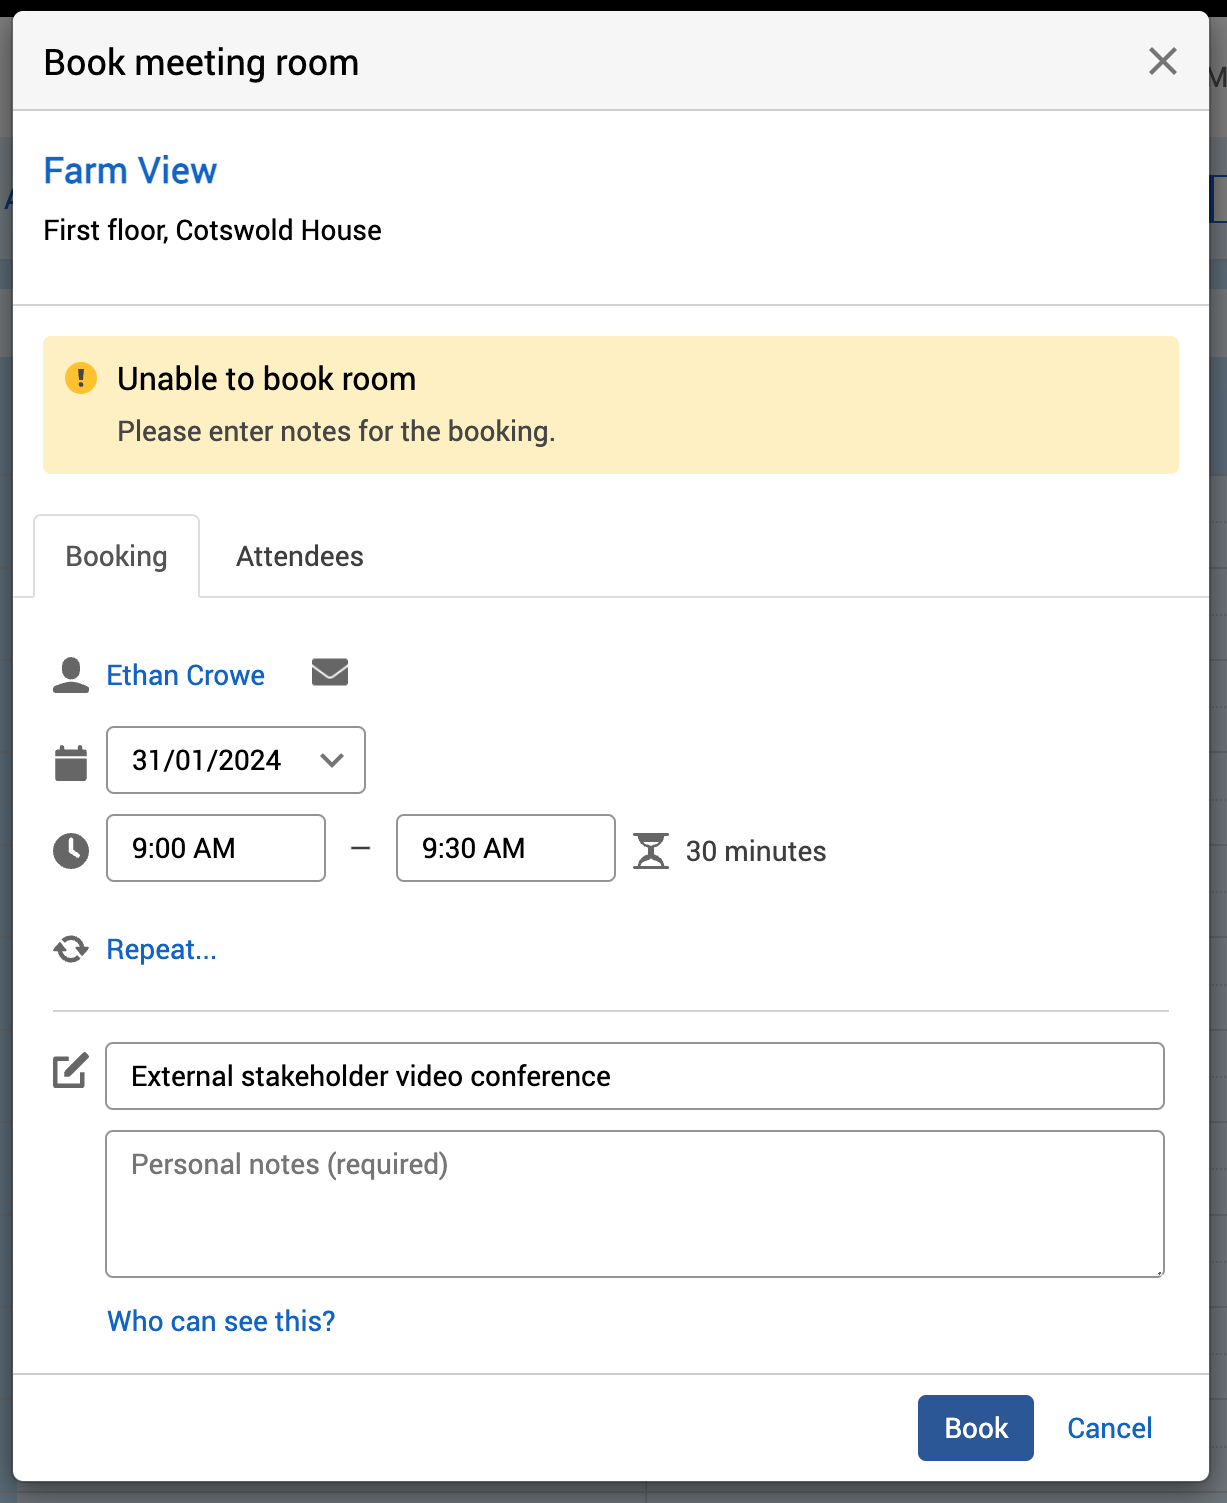Click the Ethan Crowe name link
Image resolution: width=1227 pixels, height=1503 pixels.
click(186, 675)
